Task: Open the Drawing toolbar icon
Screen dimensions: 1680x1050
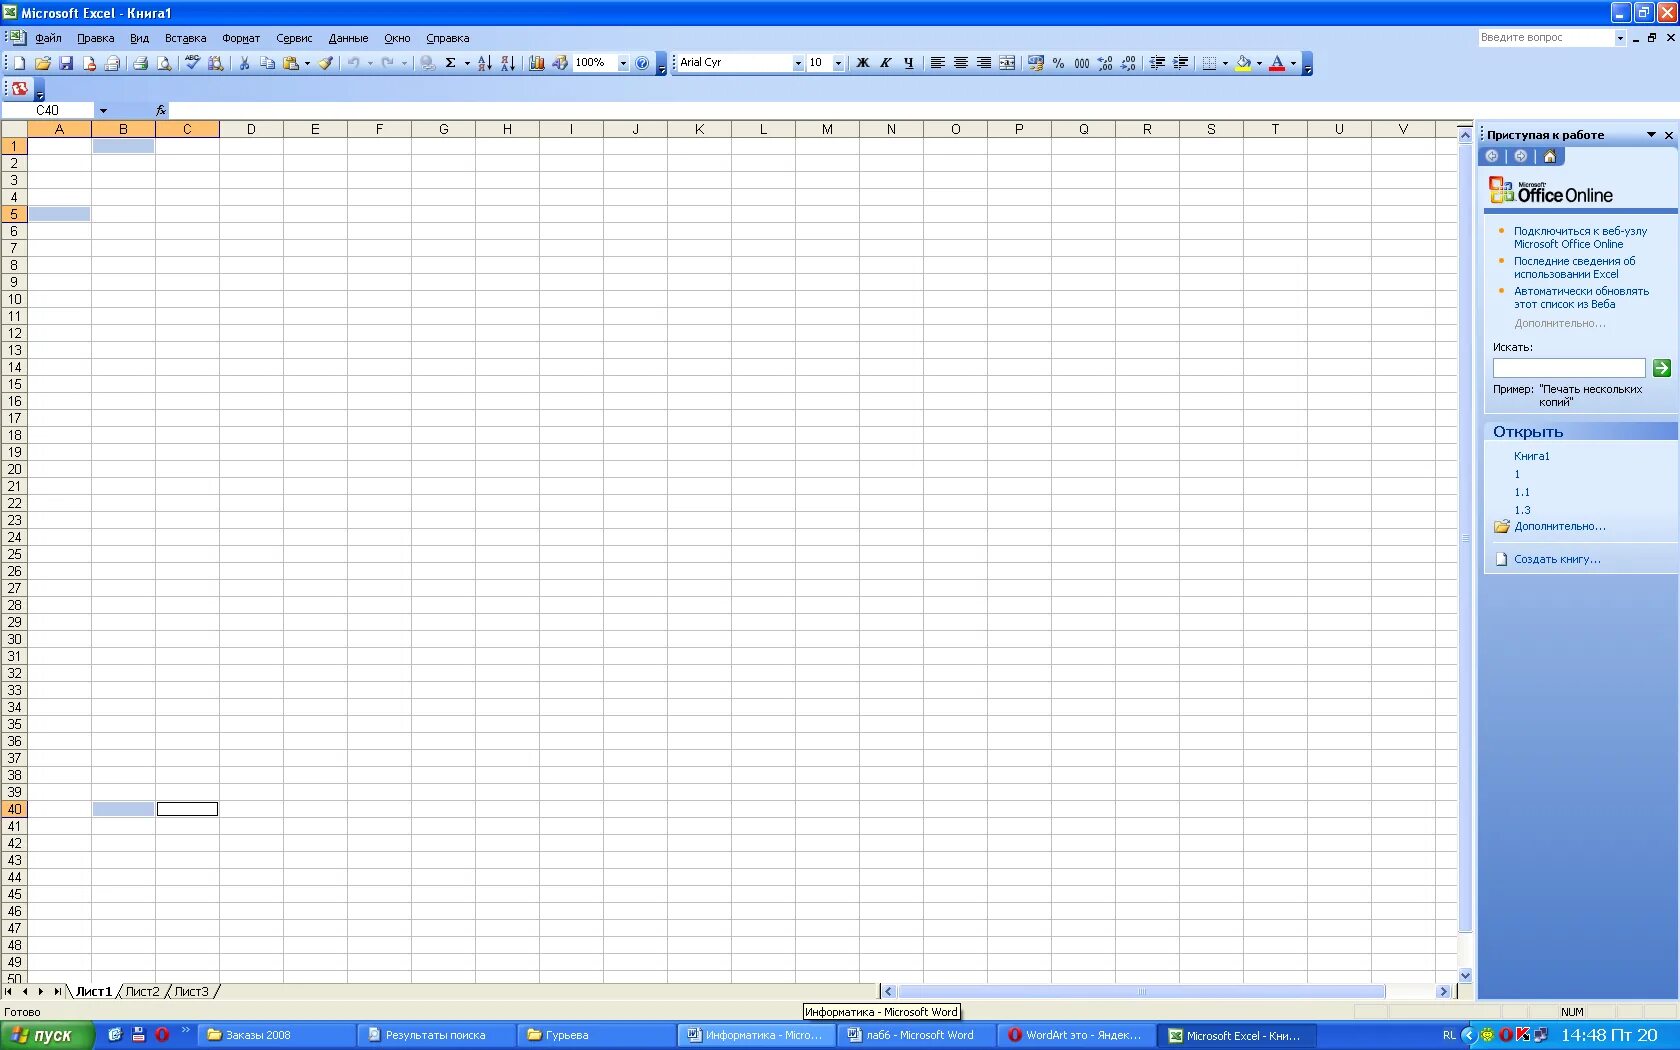Action: coord(560,63)
